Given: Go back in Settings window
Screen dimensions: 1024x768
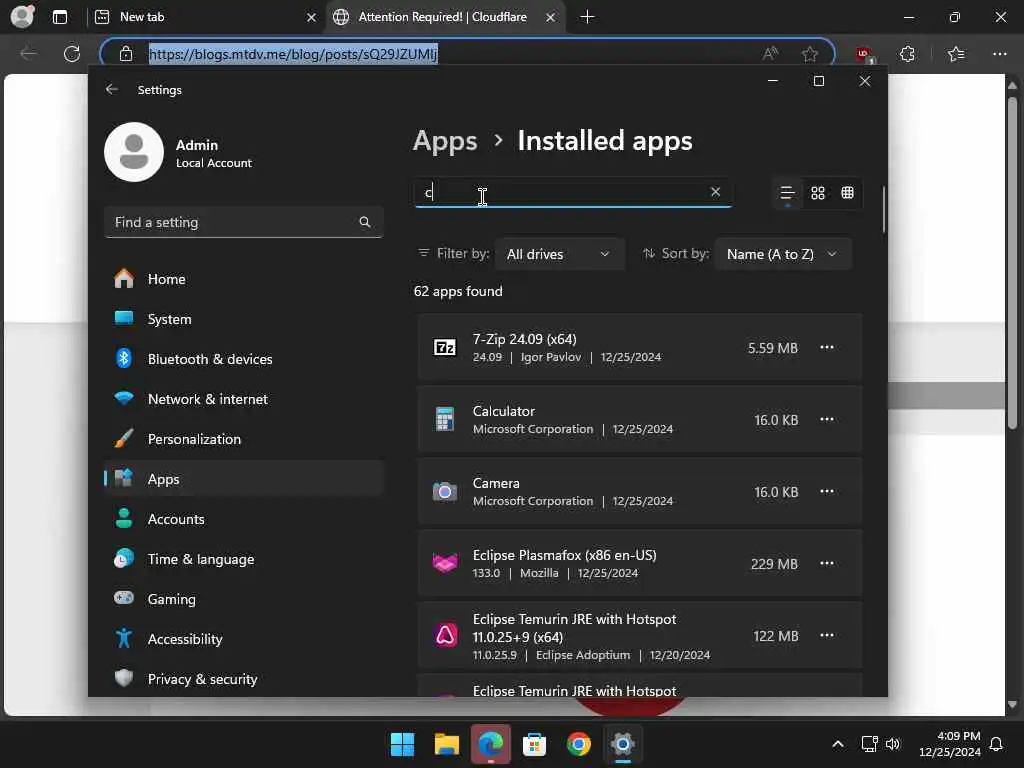Looking at the screenshot, I should click(112, 89).
